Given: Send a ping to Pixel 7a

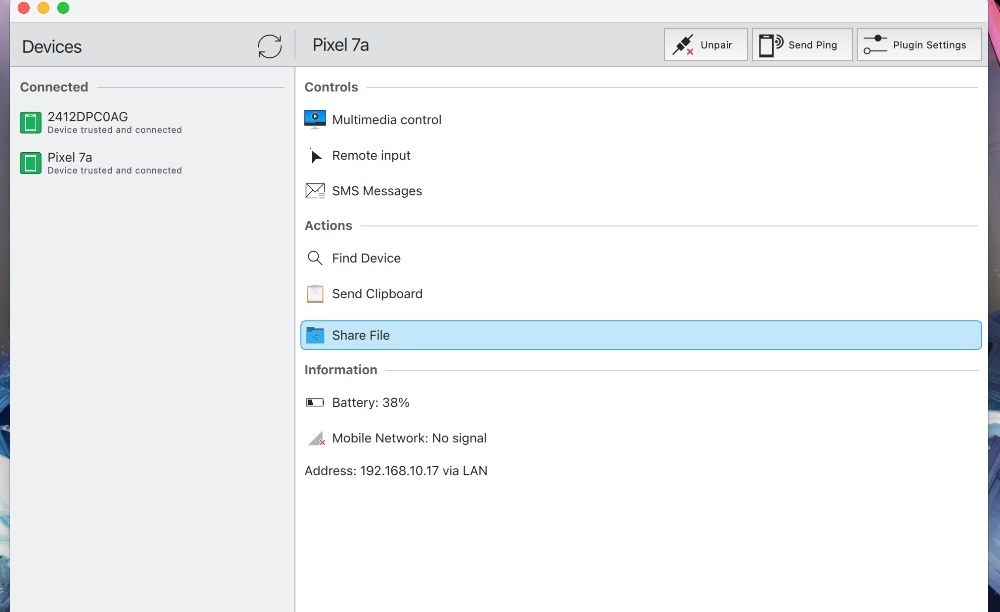Looking at the screenshot, I should point(802,45).
